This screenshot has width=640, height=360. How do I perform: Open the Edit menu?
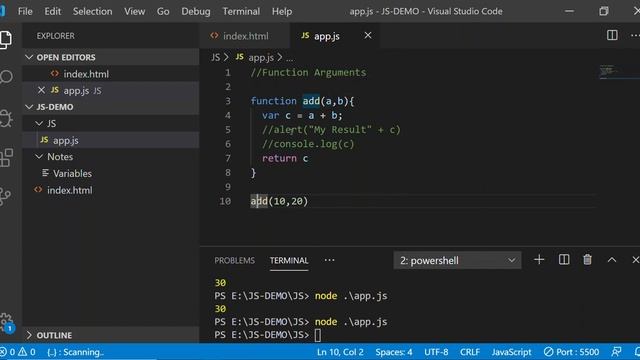[x=53, y=11]
